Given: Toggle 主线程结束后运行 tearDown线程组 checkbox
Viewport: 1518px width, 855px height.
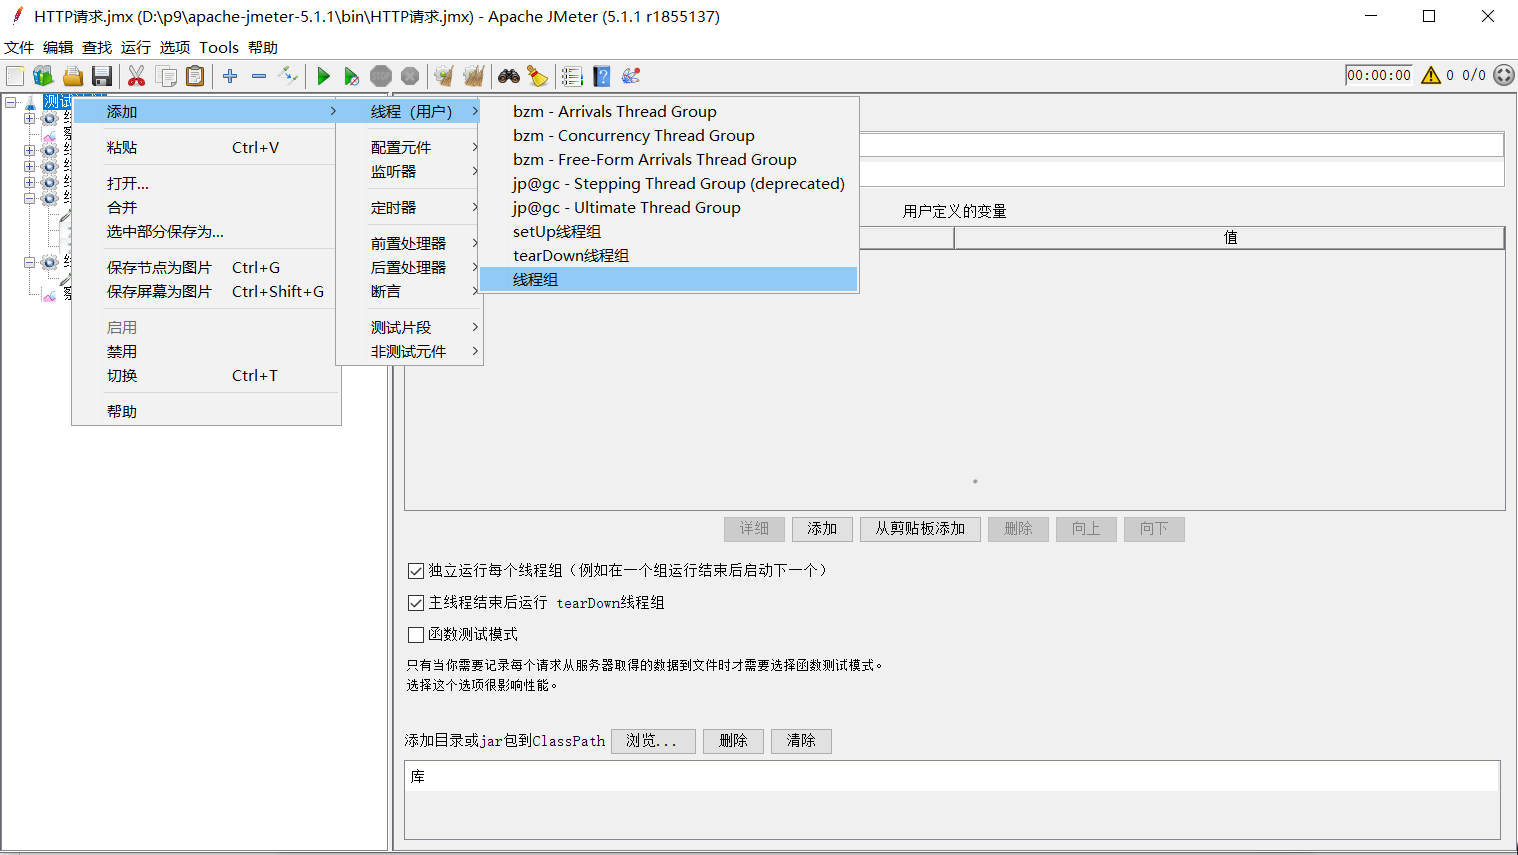Looking at the screenshot, I should point(416,603).
